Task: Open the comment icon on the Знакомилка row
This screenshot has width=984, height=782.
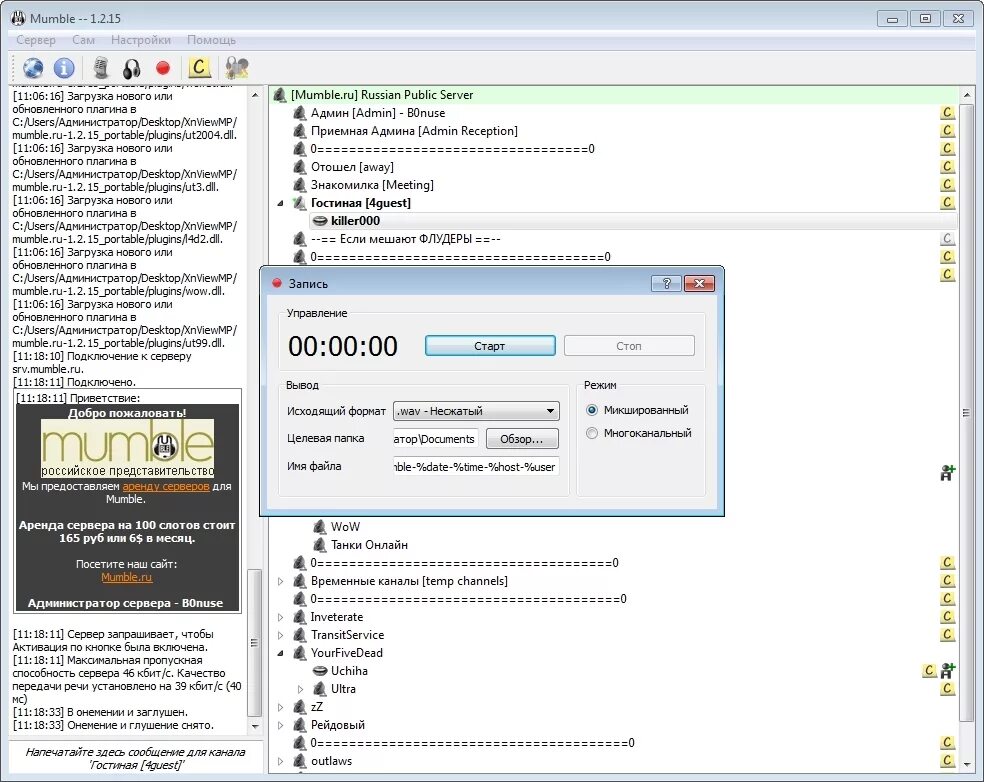Action: pyautogui.click(x=948, y=185)
